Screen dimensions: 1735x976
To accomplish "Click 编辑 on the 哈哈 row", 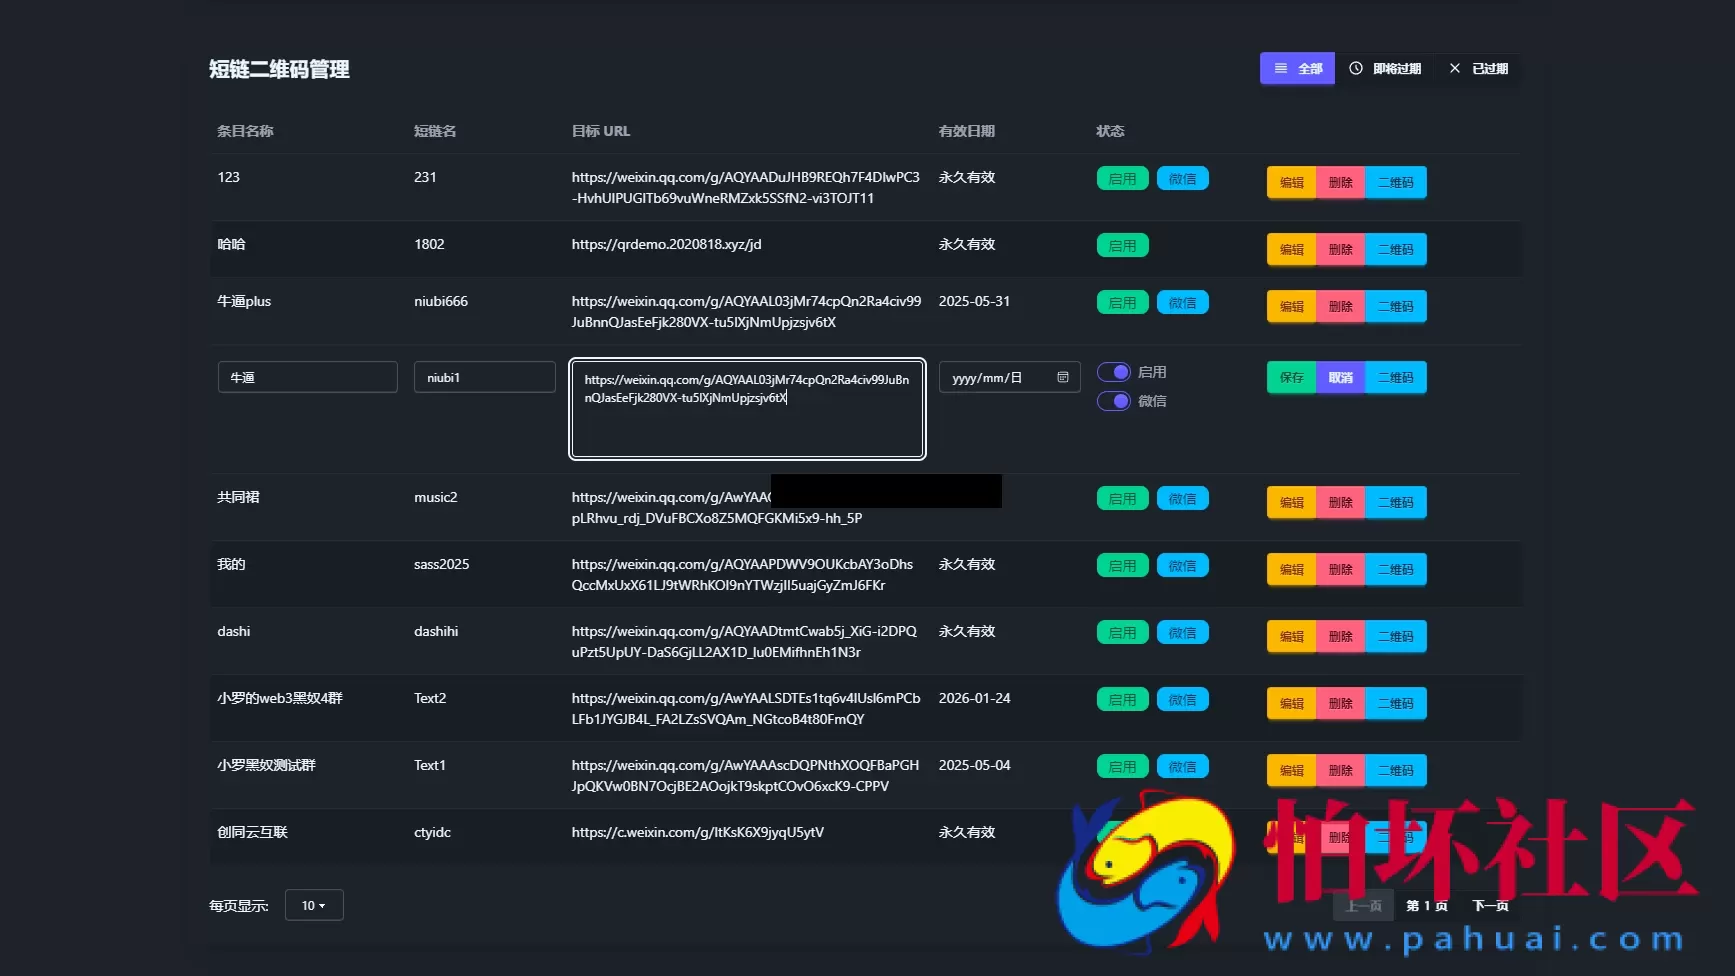I will (x=1291, y=249).
